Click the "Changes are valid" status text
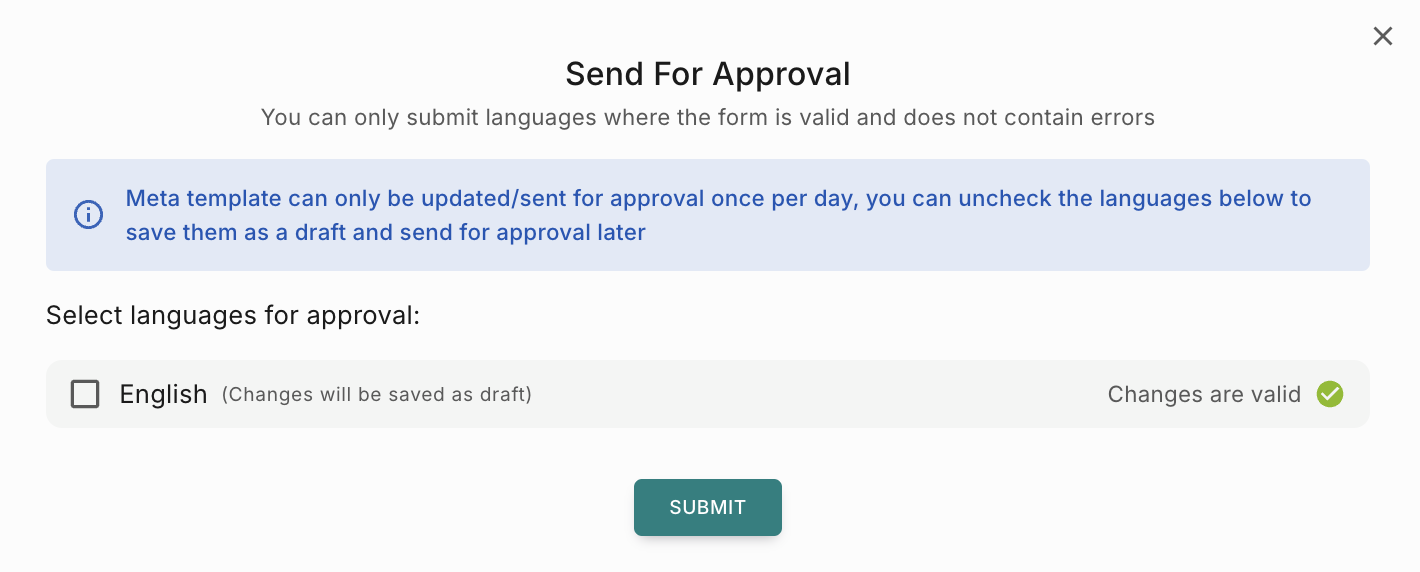 click(x=1204, y=394)
